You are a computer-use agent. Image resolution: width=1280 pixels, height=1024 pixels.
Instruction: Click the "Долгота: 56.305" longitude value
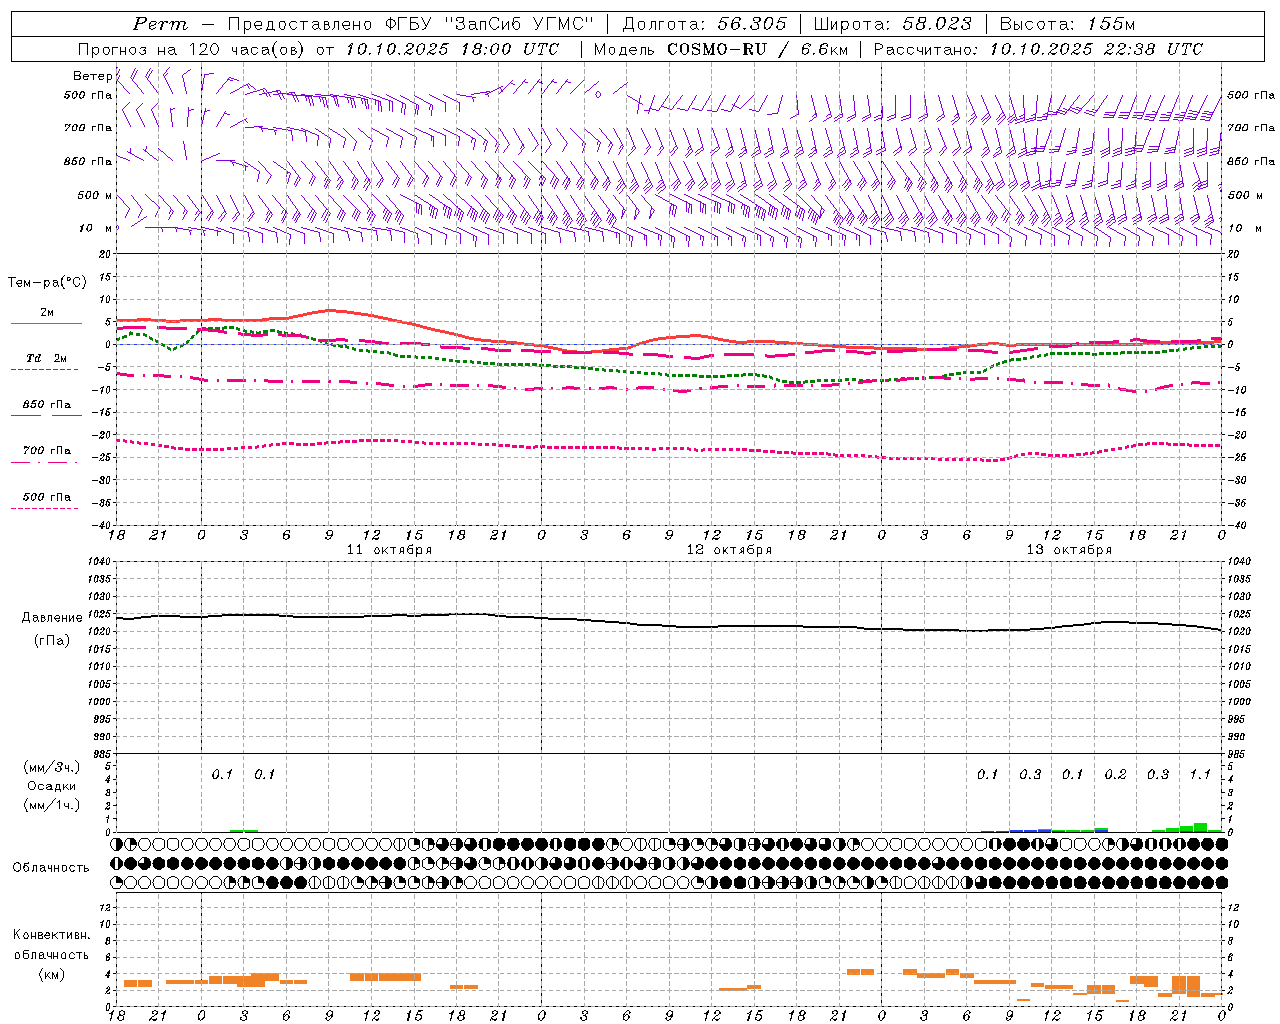[x=705, y=24]
